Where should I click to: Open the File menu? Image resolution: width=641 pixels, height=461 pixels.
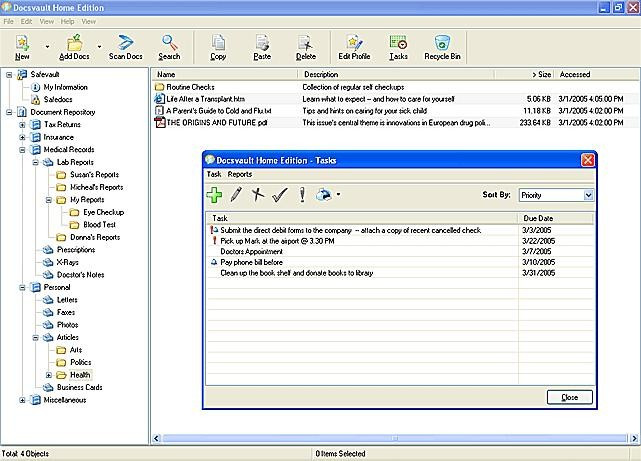(x=9, y=21)
